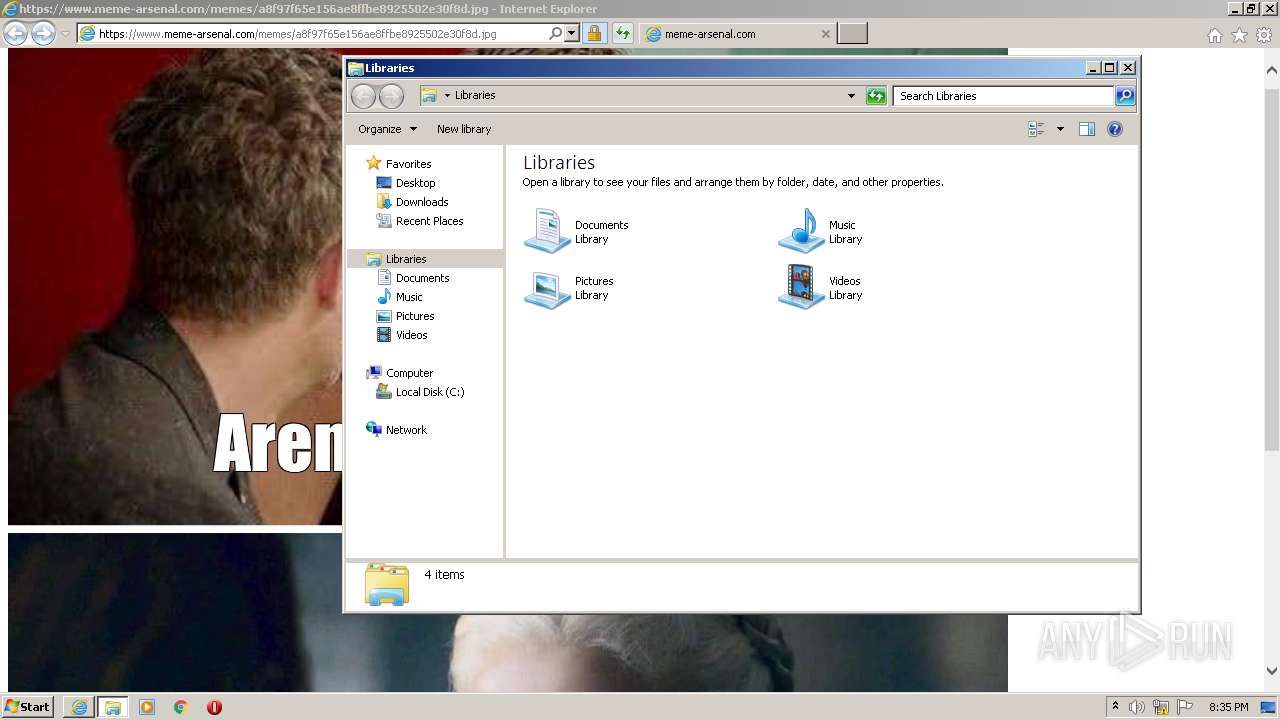1280x720 pixels.
Task: Click the IE Home icon
Action: (1214, 35)
